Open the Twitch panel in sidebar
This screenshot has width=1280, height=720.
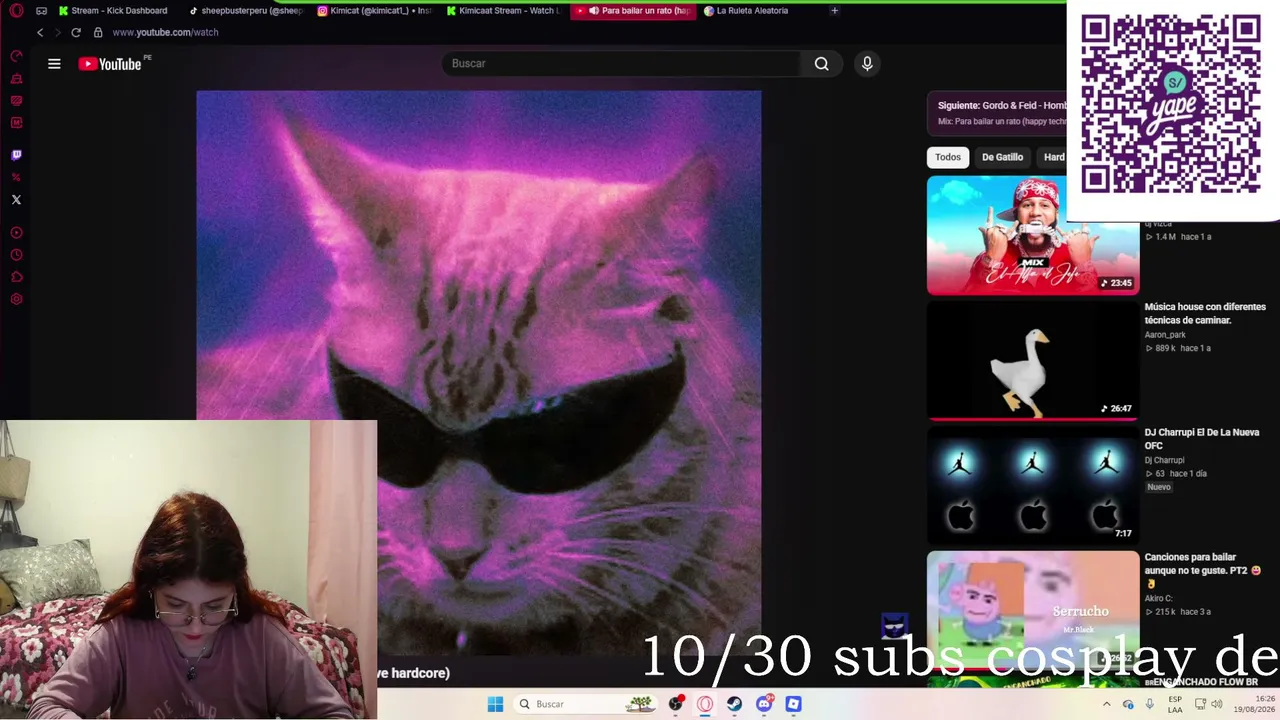(16, 155)
